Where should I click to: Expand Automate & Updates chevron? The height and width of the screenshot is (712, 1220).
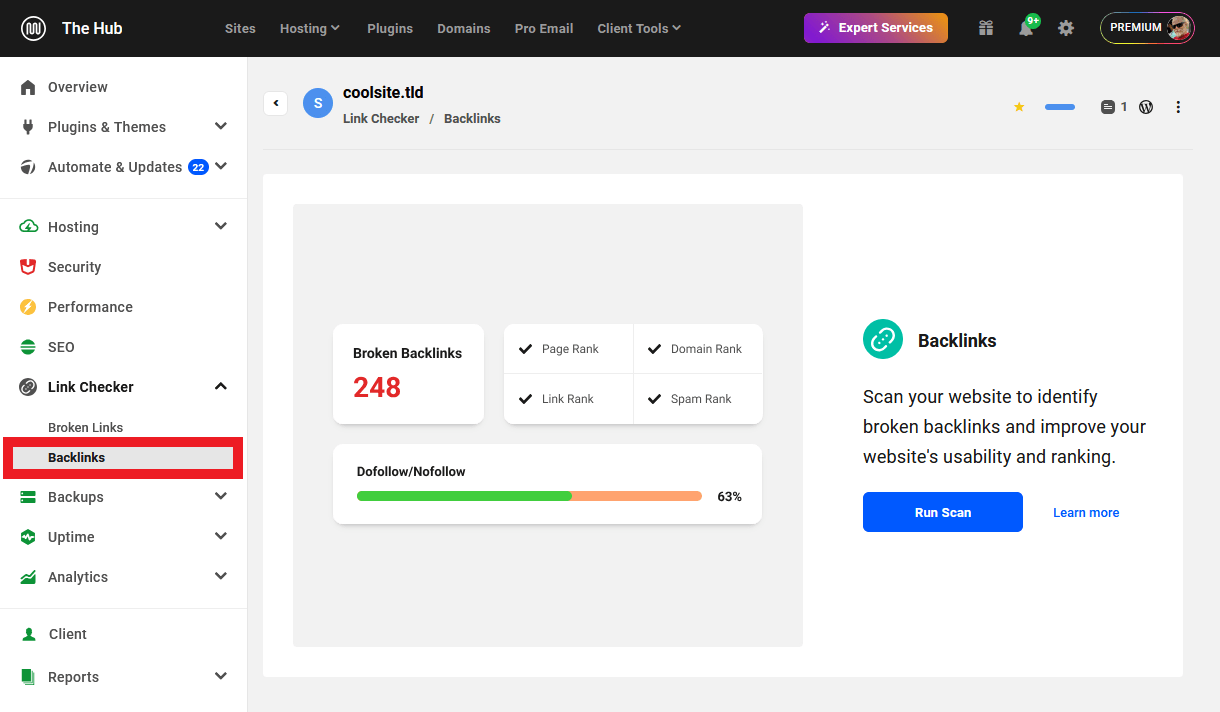click(x=221, y=166)
